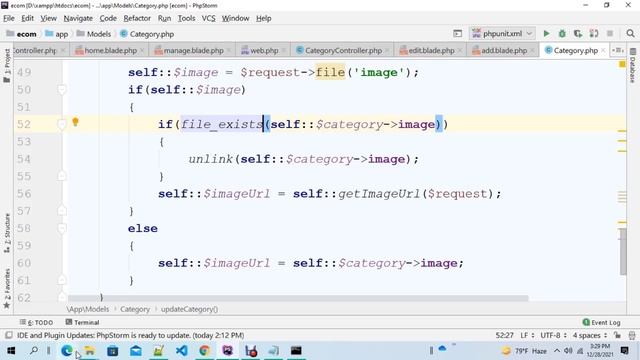
Task: Launch Microsoft Edge from taskbar
Action: [x=67, y=351]
